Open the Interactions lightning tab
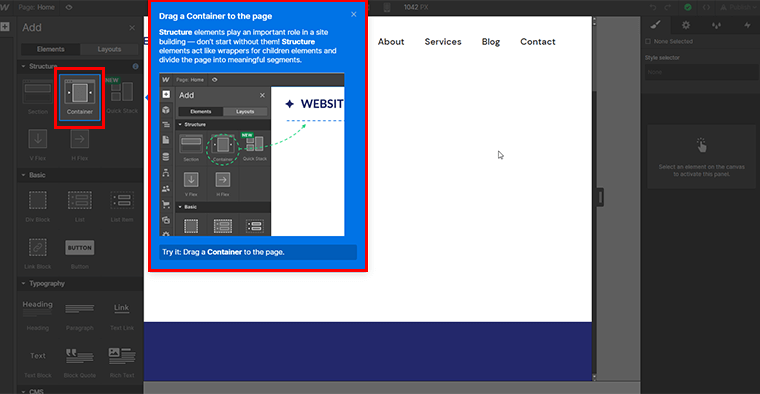Viewport: 760px width, 394px height. tap(747, 25)
